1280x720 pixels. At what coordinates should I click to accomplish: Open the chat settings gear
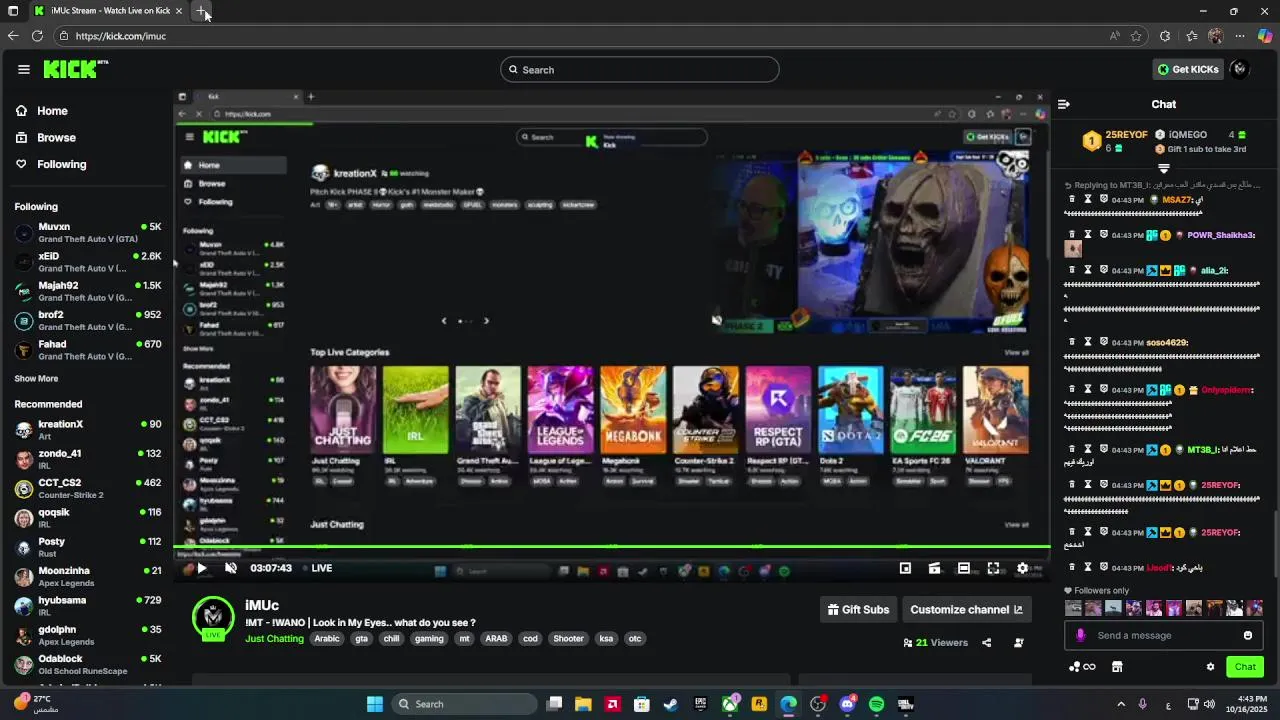point(1210,667)
